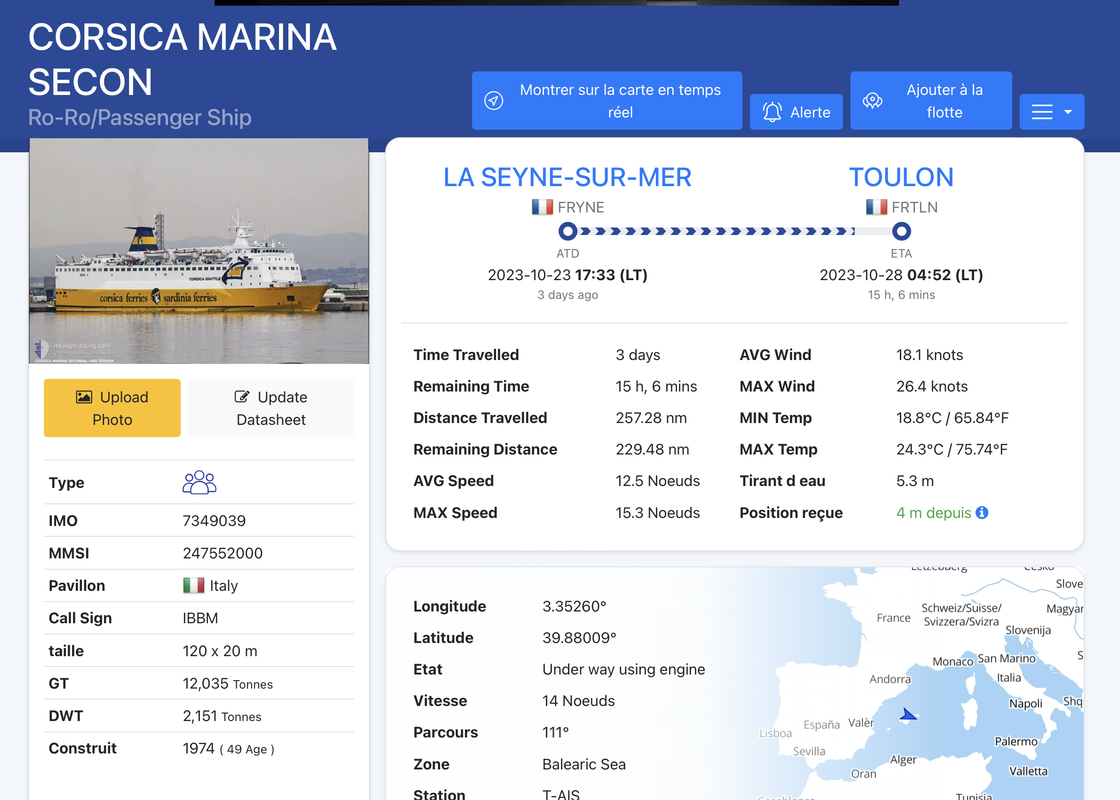Click the remaining distance 229.48 nm
The image size is (1120, 800).
click(x=652, y=449)
